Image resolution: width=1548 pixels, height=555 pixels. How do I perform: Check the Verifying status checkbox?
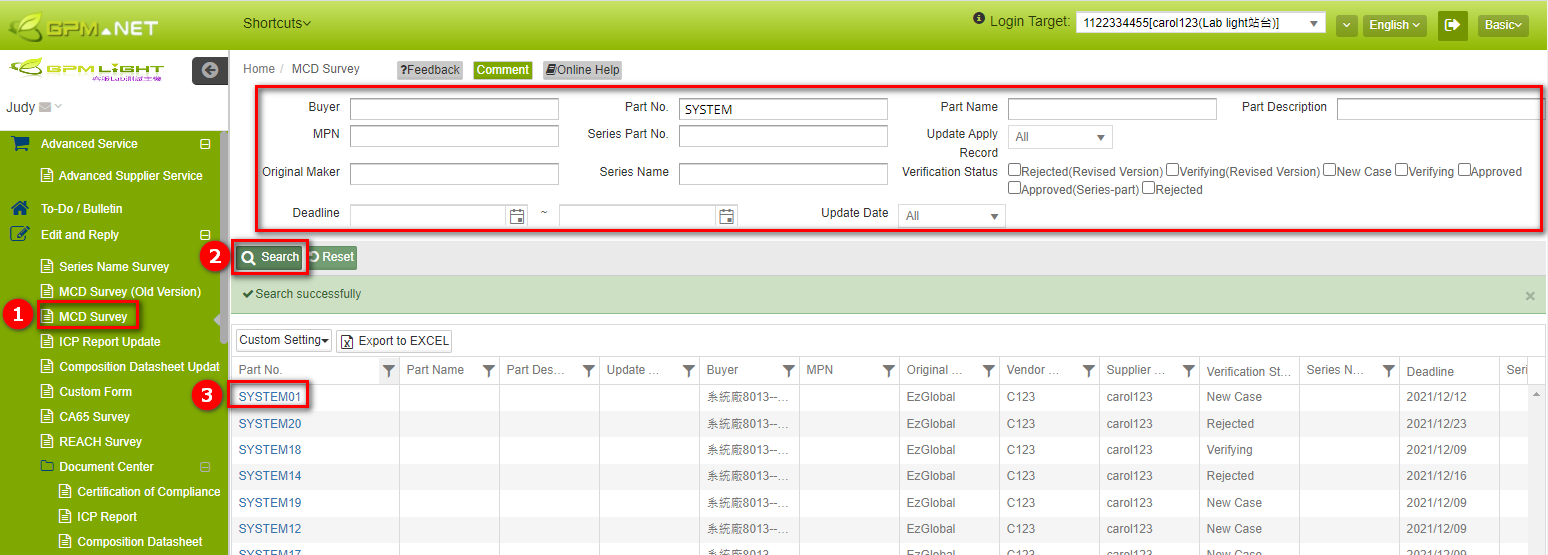[x=1401, y=170]
